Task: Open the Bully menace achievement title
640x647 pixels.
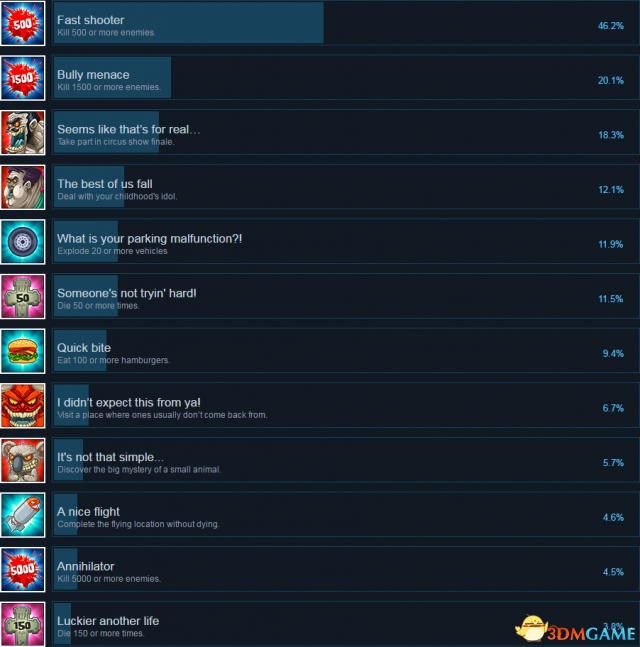Action: click(93, 75)
